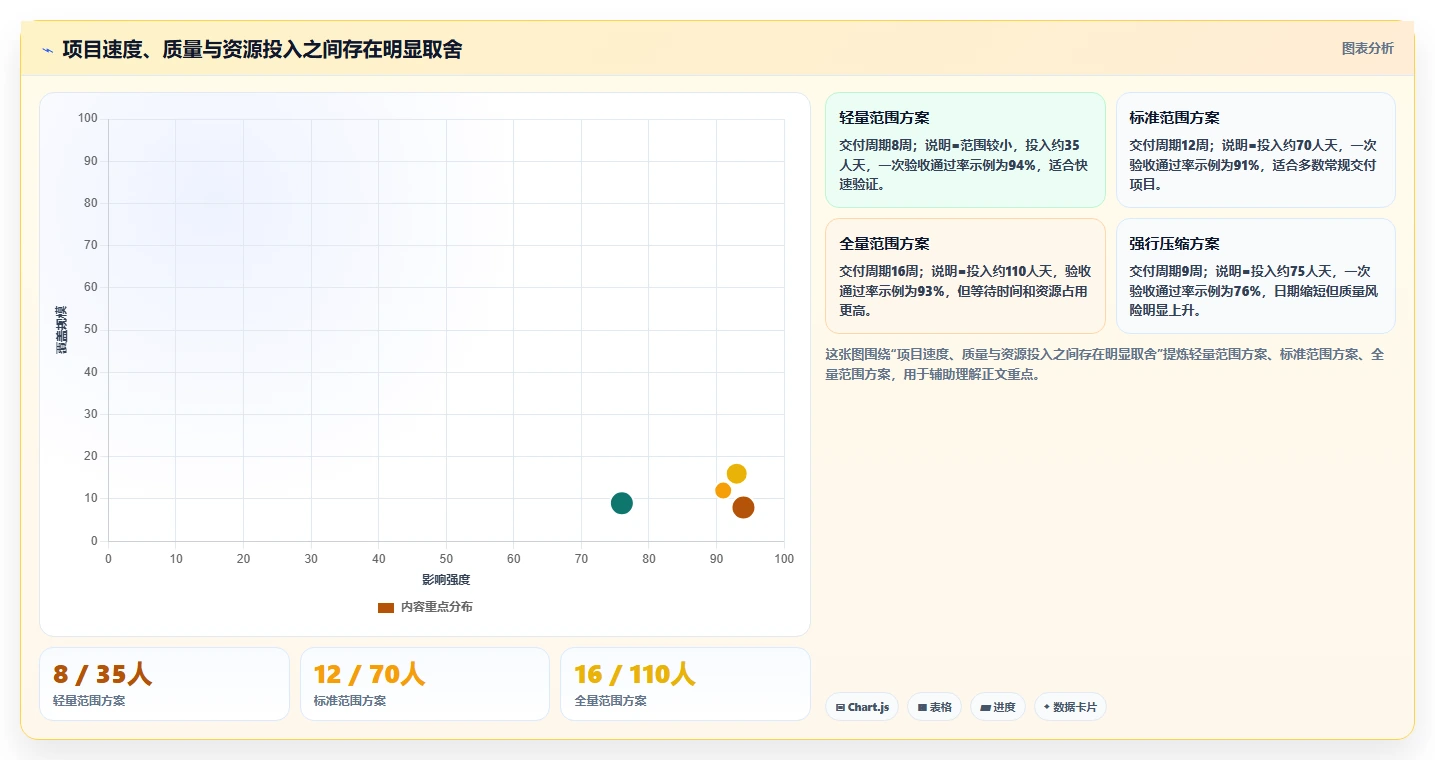Select the dark orange bubble near 94

pos(743,507)
